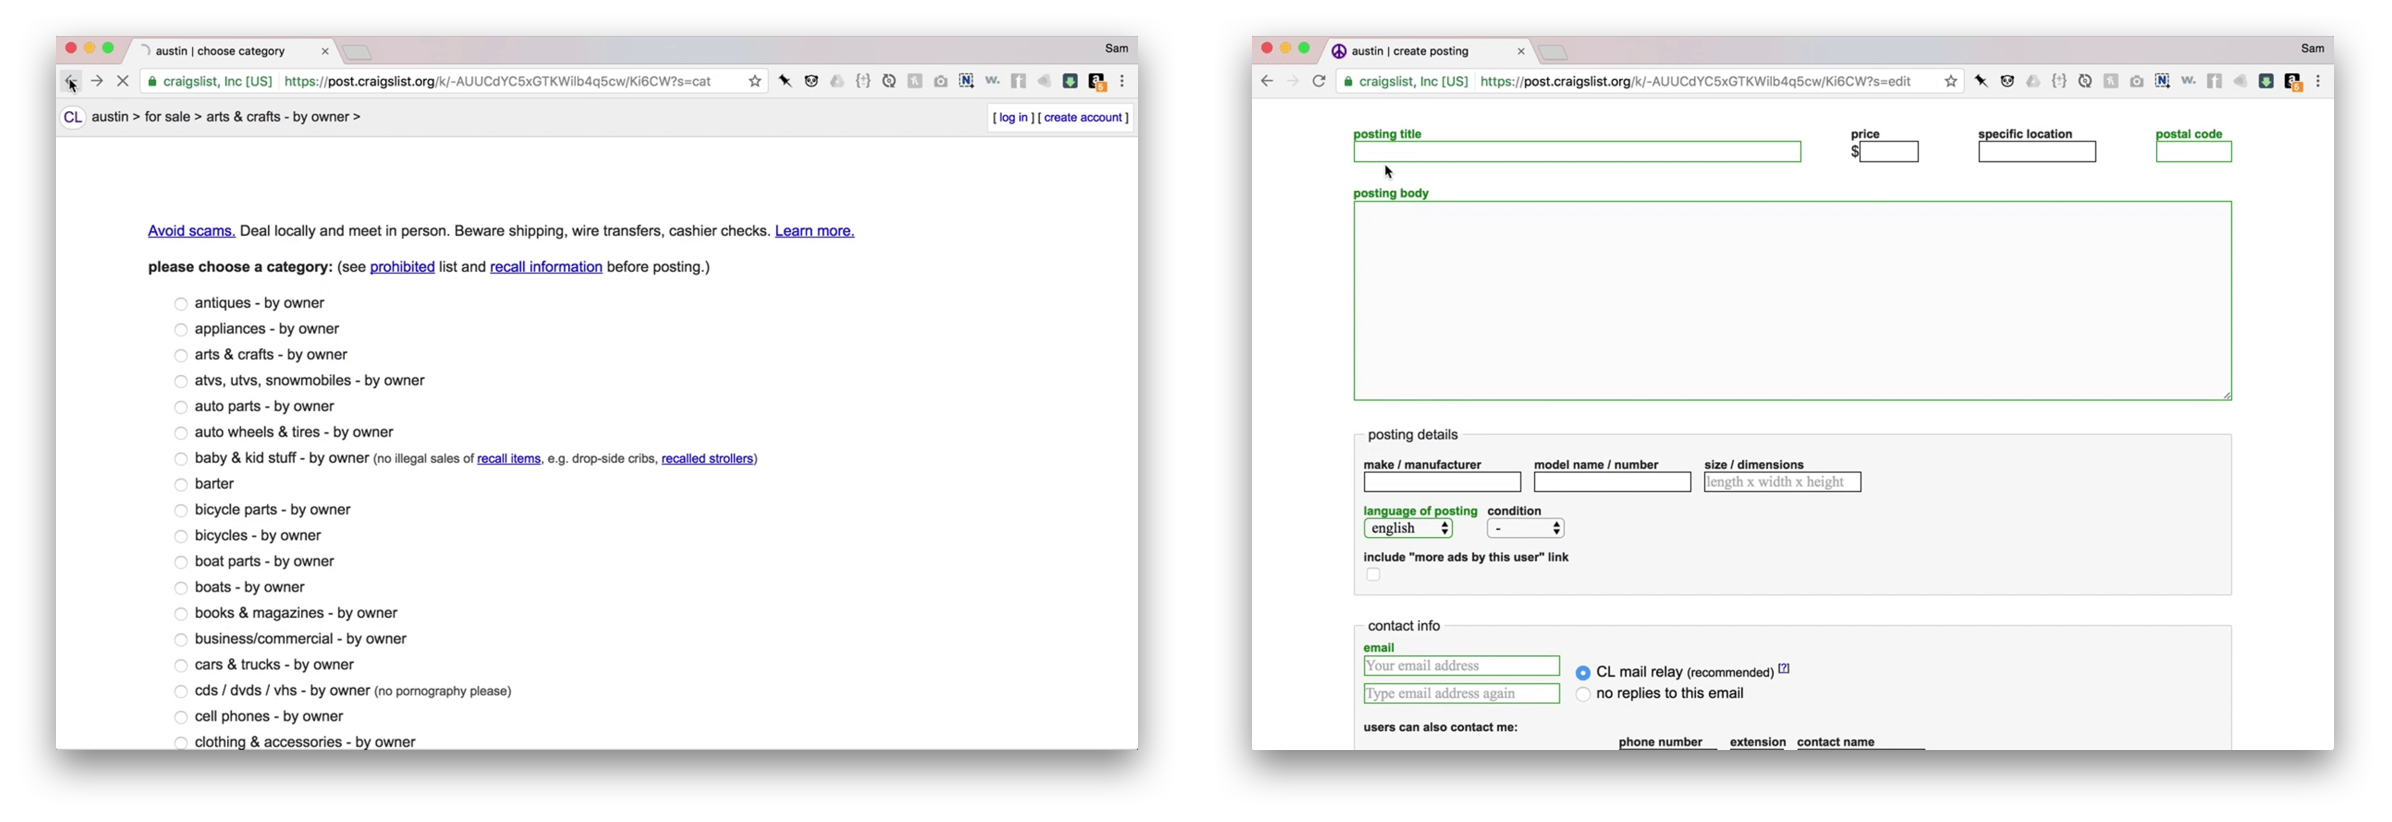This screenshot has width=2392, height=822.
Task: Bookmark the choose category page with the star
Action: 755,81
